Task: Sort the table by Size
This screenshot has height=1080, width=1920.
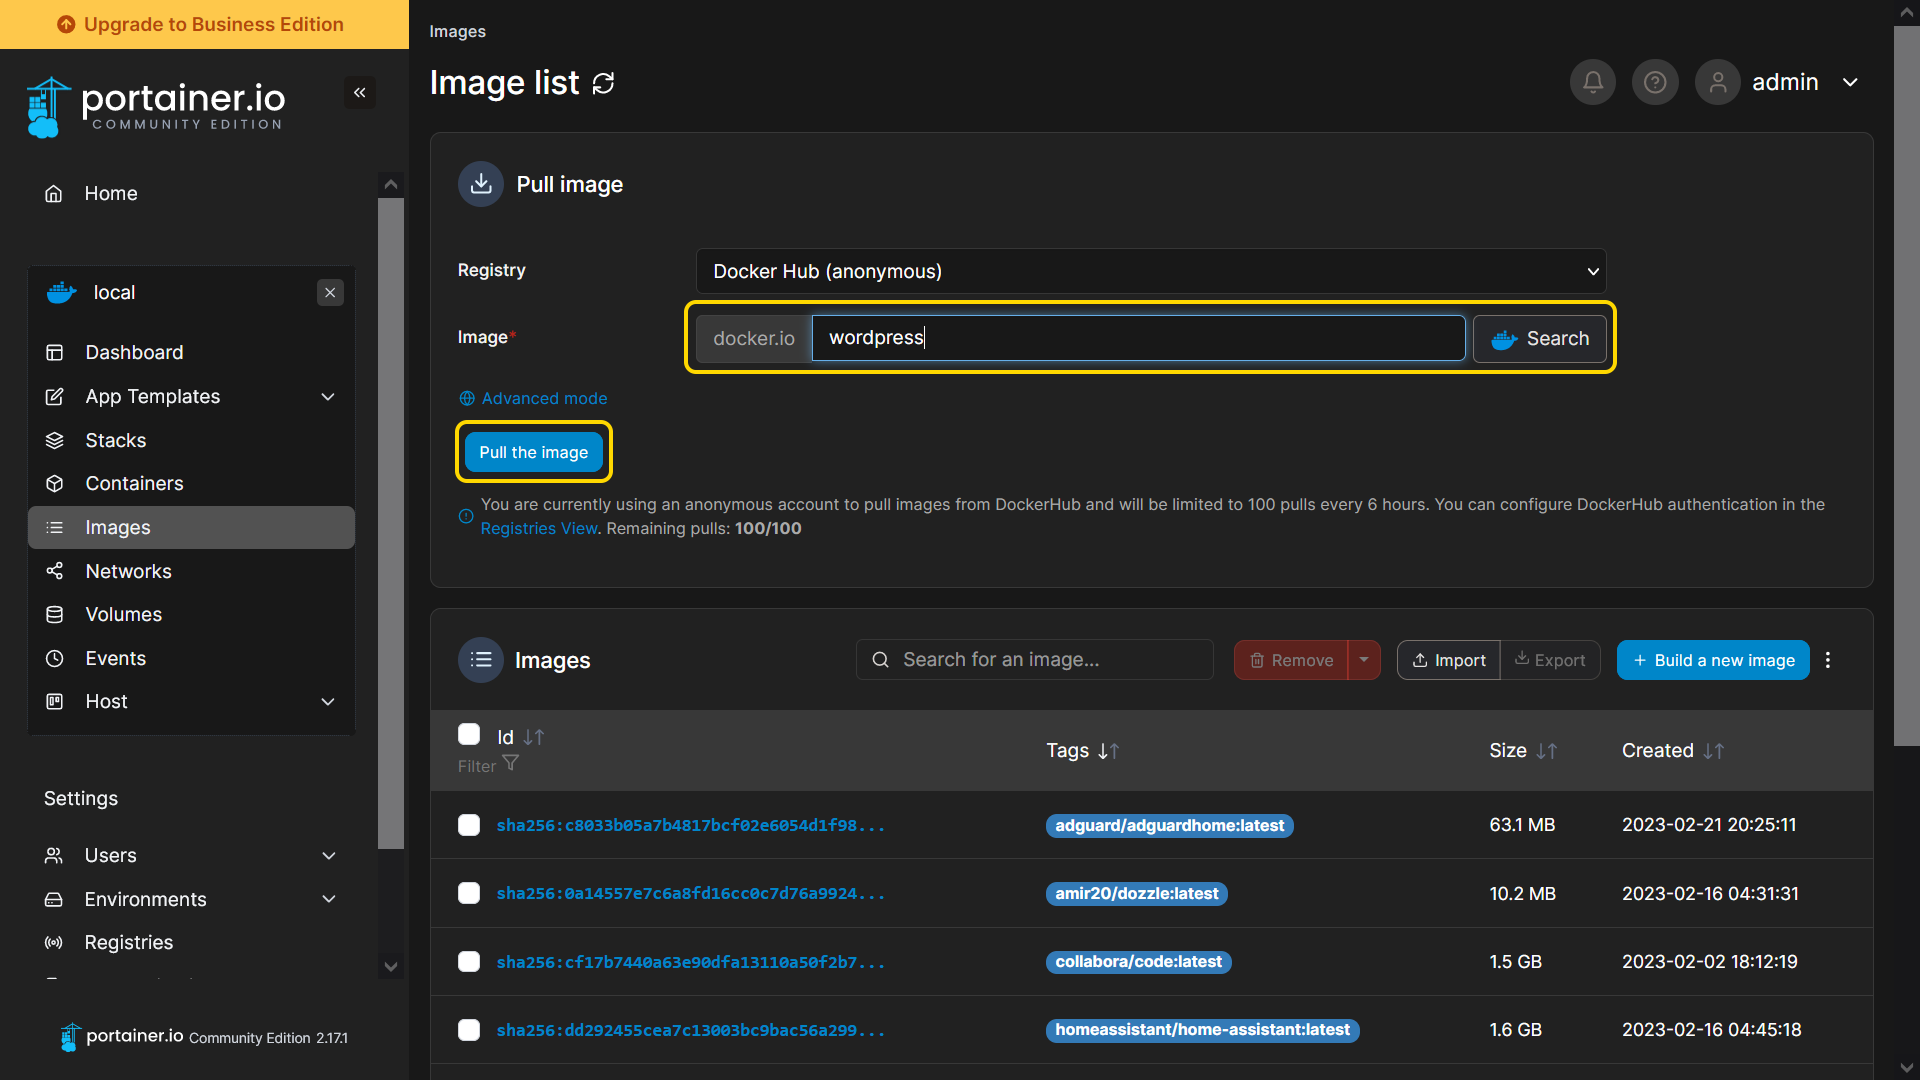Action: [x=1547, y=751]
